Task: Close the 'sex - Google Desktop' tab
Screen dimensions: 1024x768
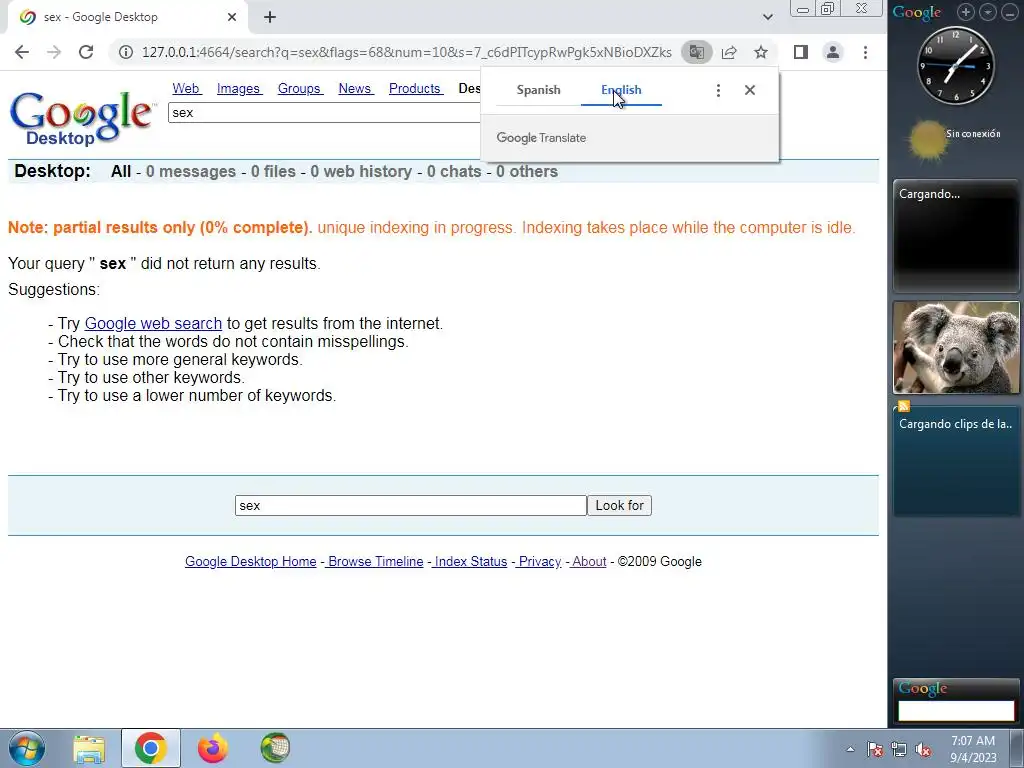Action: pos(232,17)
